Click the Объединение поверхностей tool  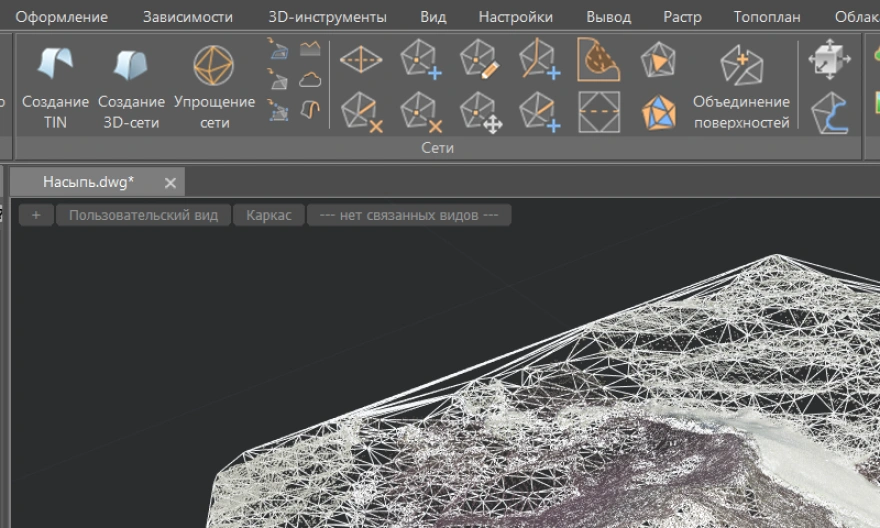click(x=741, y=86)
